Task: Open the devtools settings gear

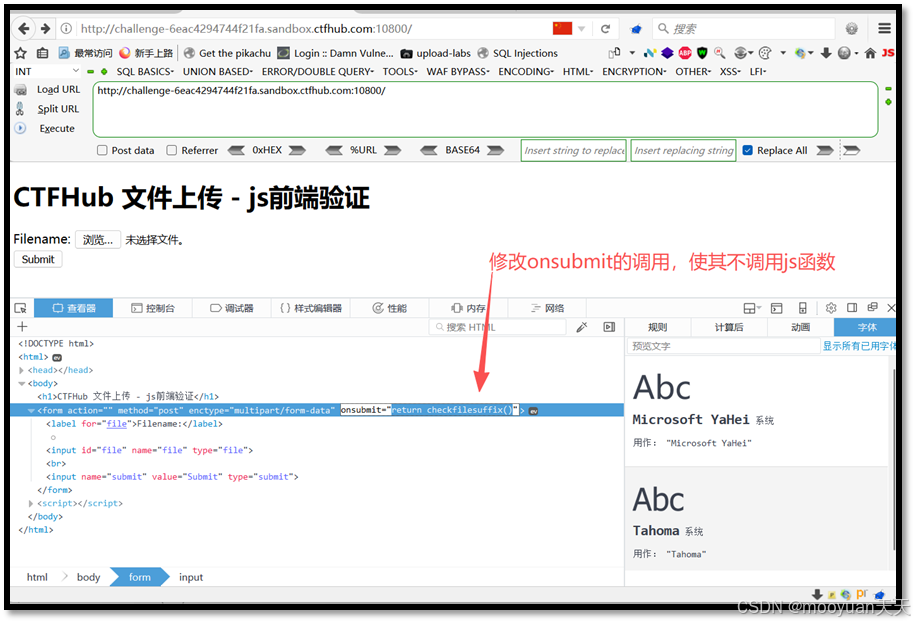Action: pos(829,308)
